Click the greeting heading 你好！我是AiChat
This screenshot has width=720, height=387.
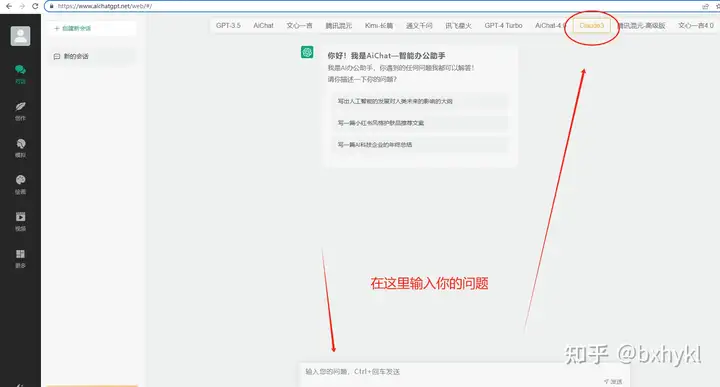coord(386,56)
